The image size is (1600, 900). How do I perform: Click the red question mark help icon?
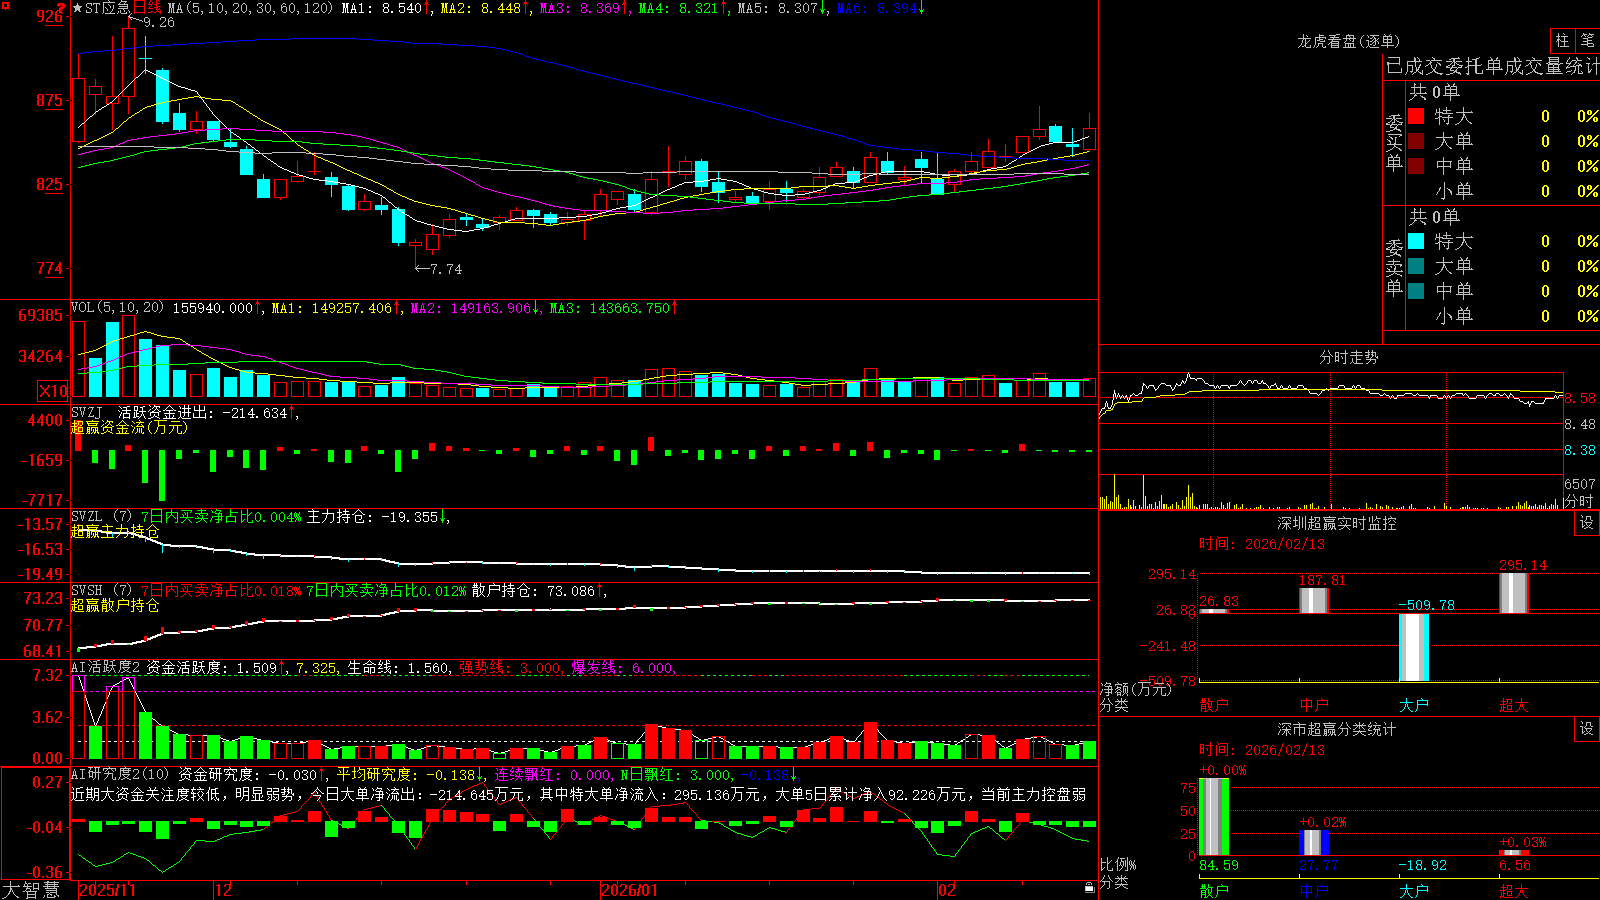coord(60,9)
